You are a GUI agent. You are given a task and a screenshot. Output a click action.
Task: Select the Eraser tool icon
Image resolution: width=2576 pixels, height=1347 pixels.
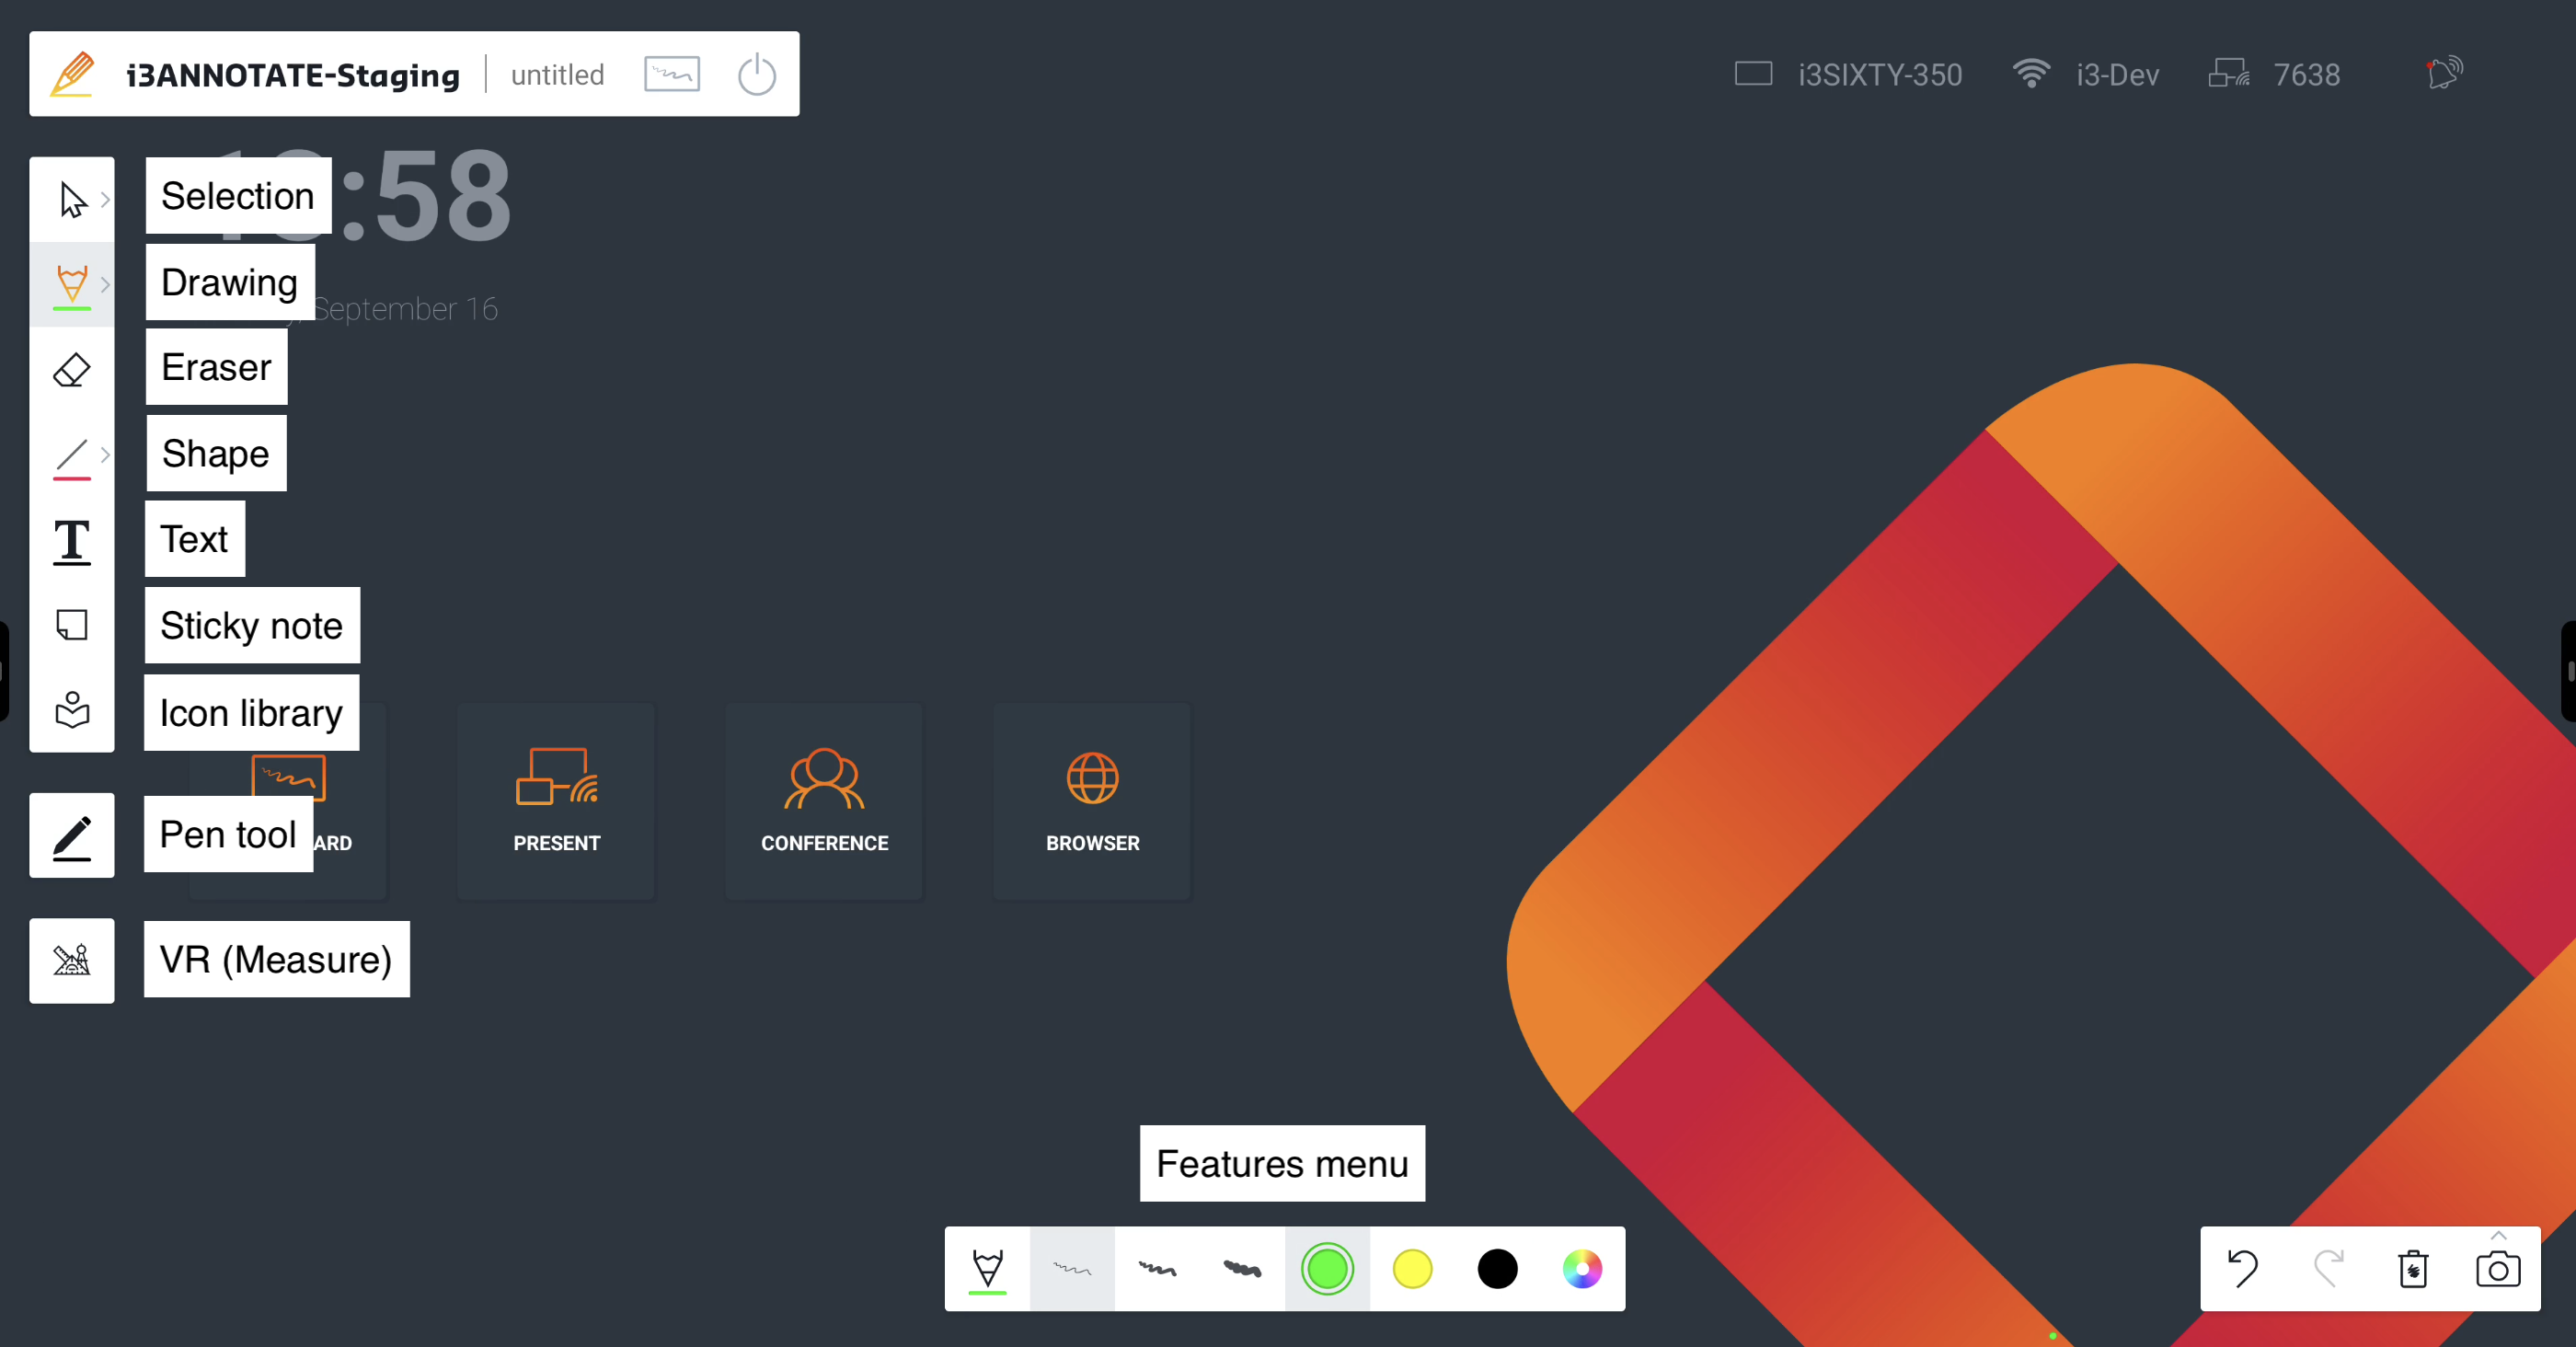pyautogui.click(x=71, y=370)
